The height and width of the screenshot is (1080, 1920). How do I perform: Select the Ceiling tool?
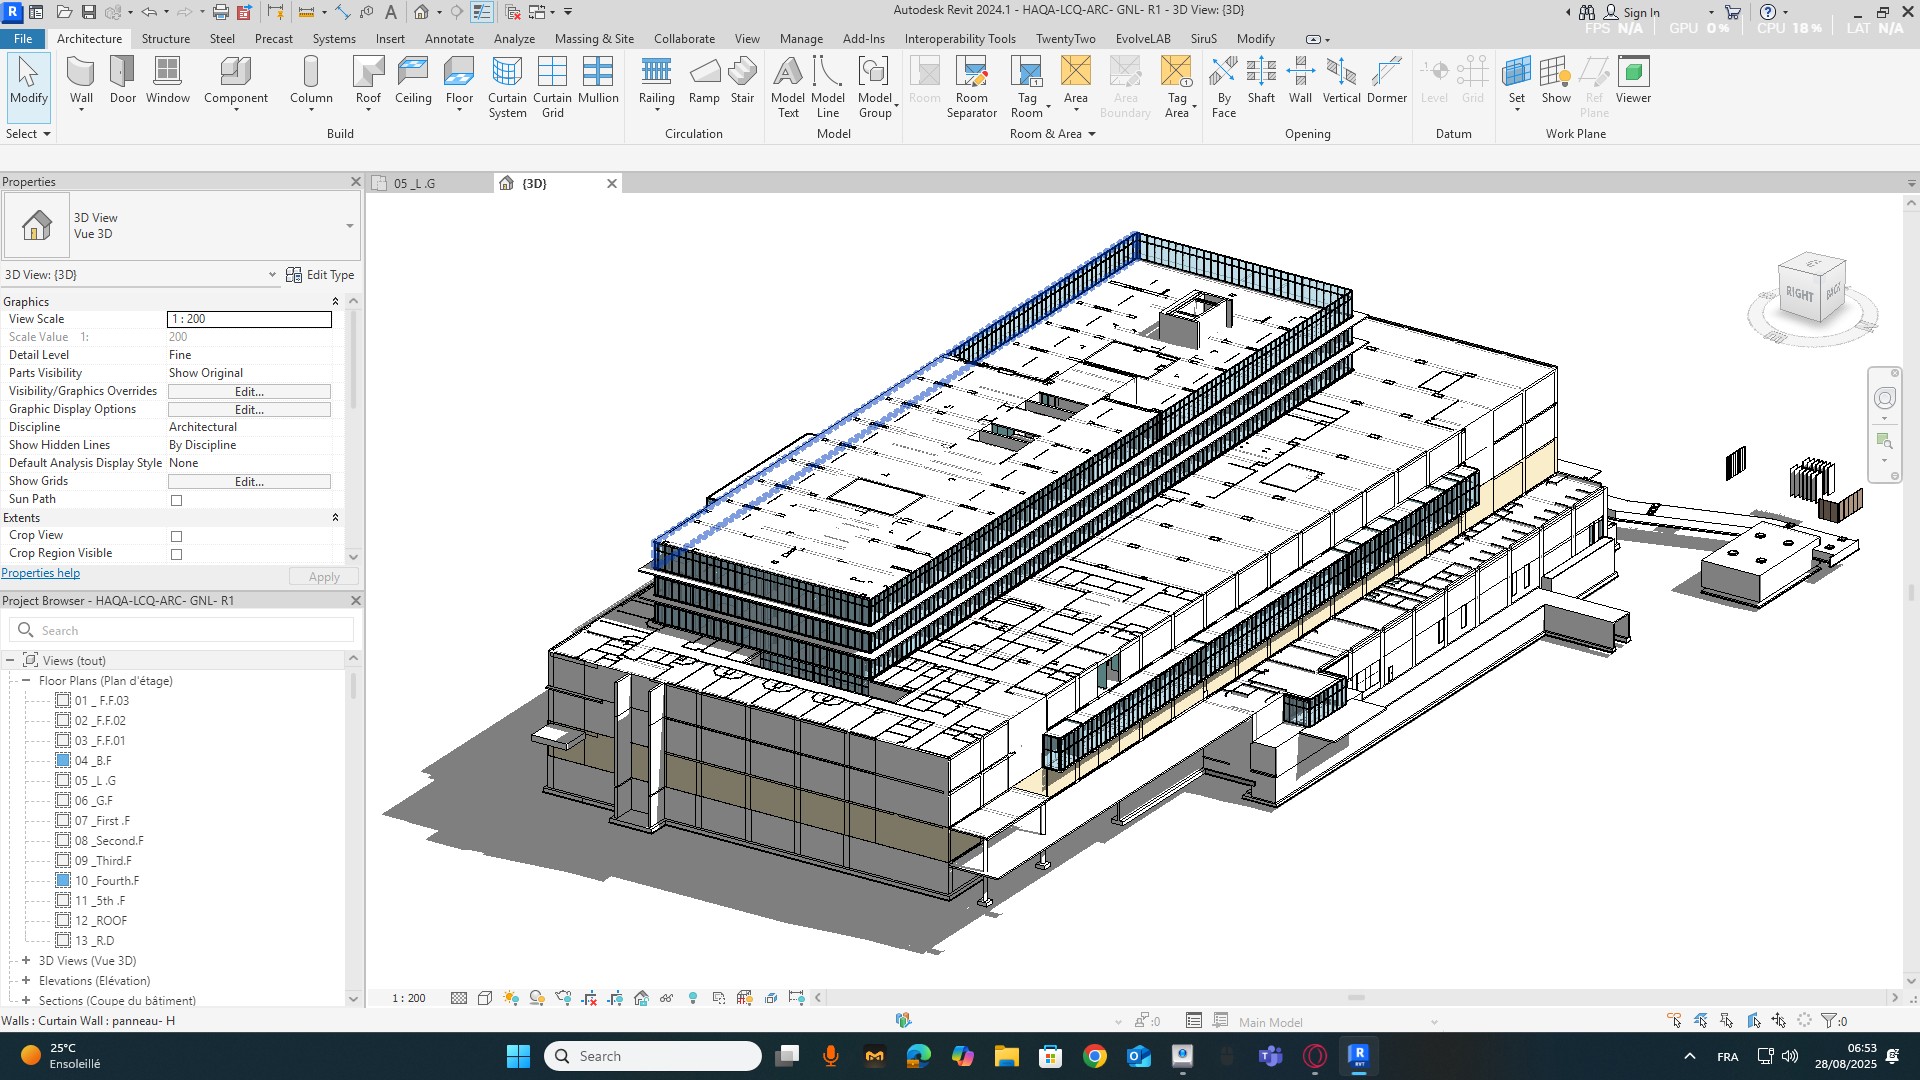[413, 80]
